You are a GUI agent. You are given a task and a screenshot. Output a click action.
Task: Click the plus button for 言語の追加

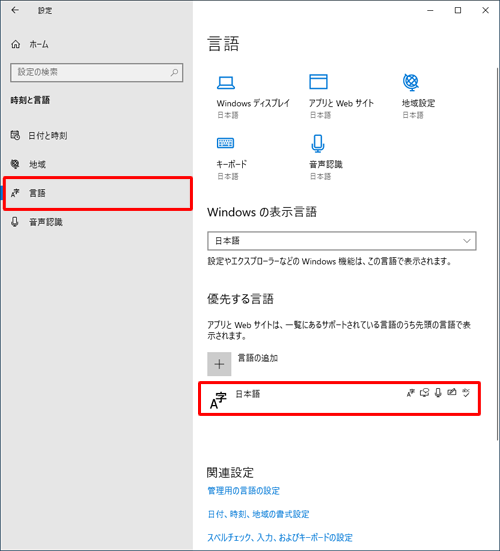219,364
